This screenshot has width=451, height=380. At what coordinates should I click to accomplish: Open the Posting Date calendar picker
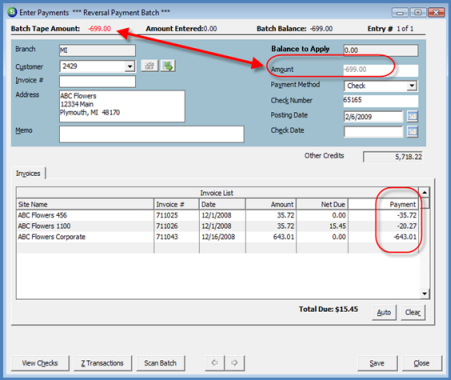(x=412, y=116)
